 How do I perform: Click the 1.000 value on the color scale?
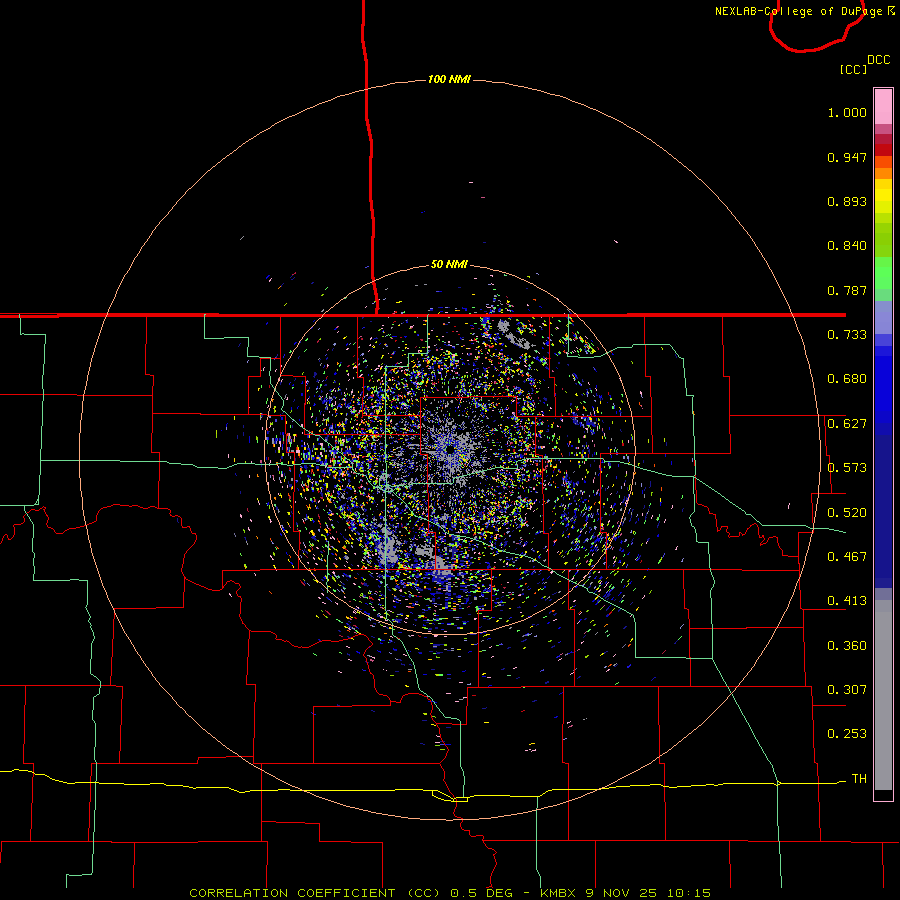tap(847, 112)
